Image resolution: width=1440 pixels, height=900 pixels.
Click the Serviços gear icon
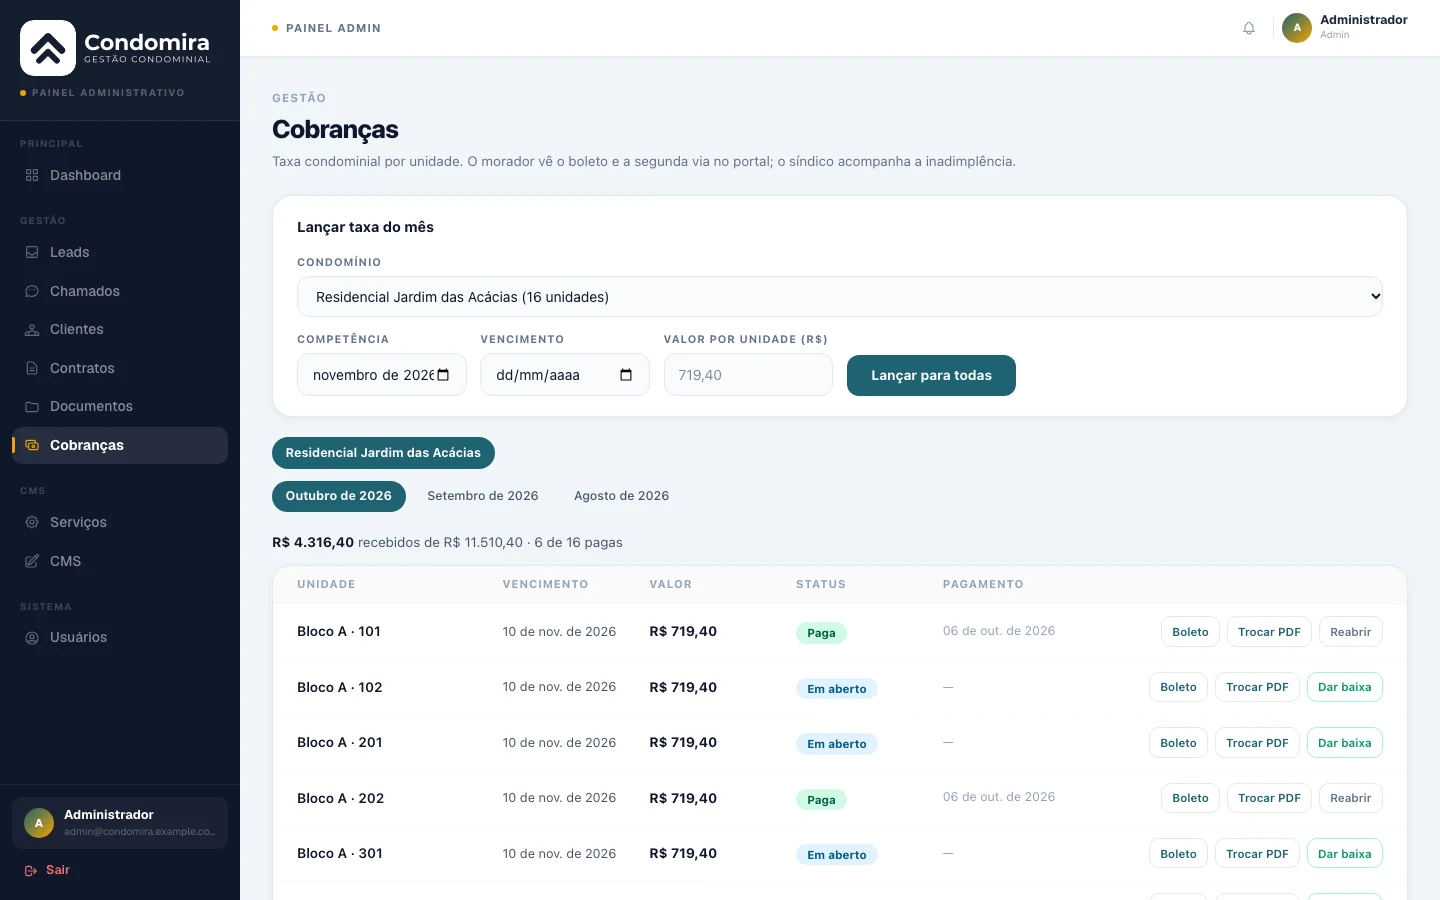click(32, 522)
